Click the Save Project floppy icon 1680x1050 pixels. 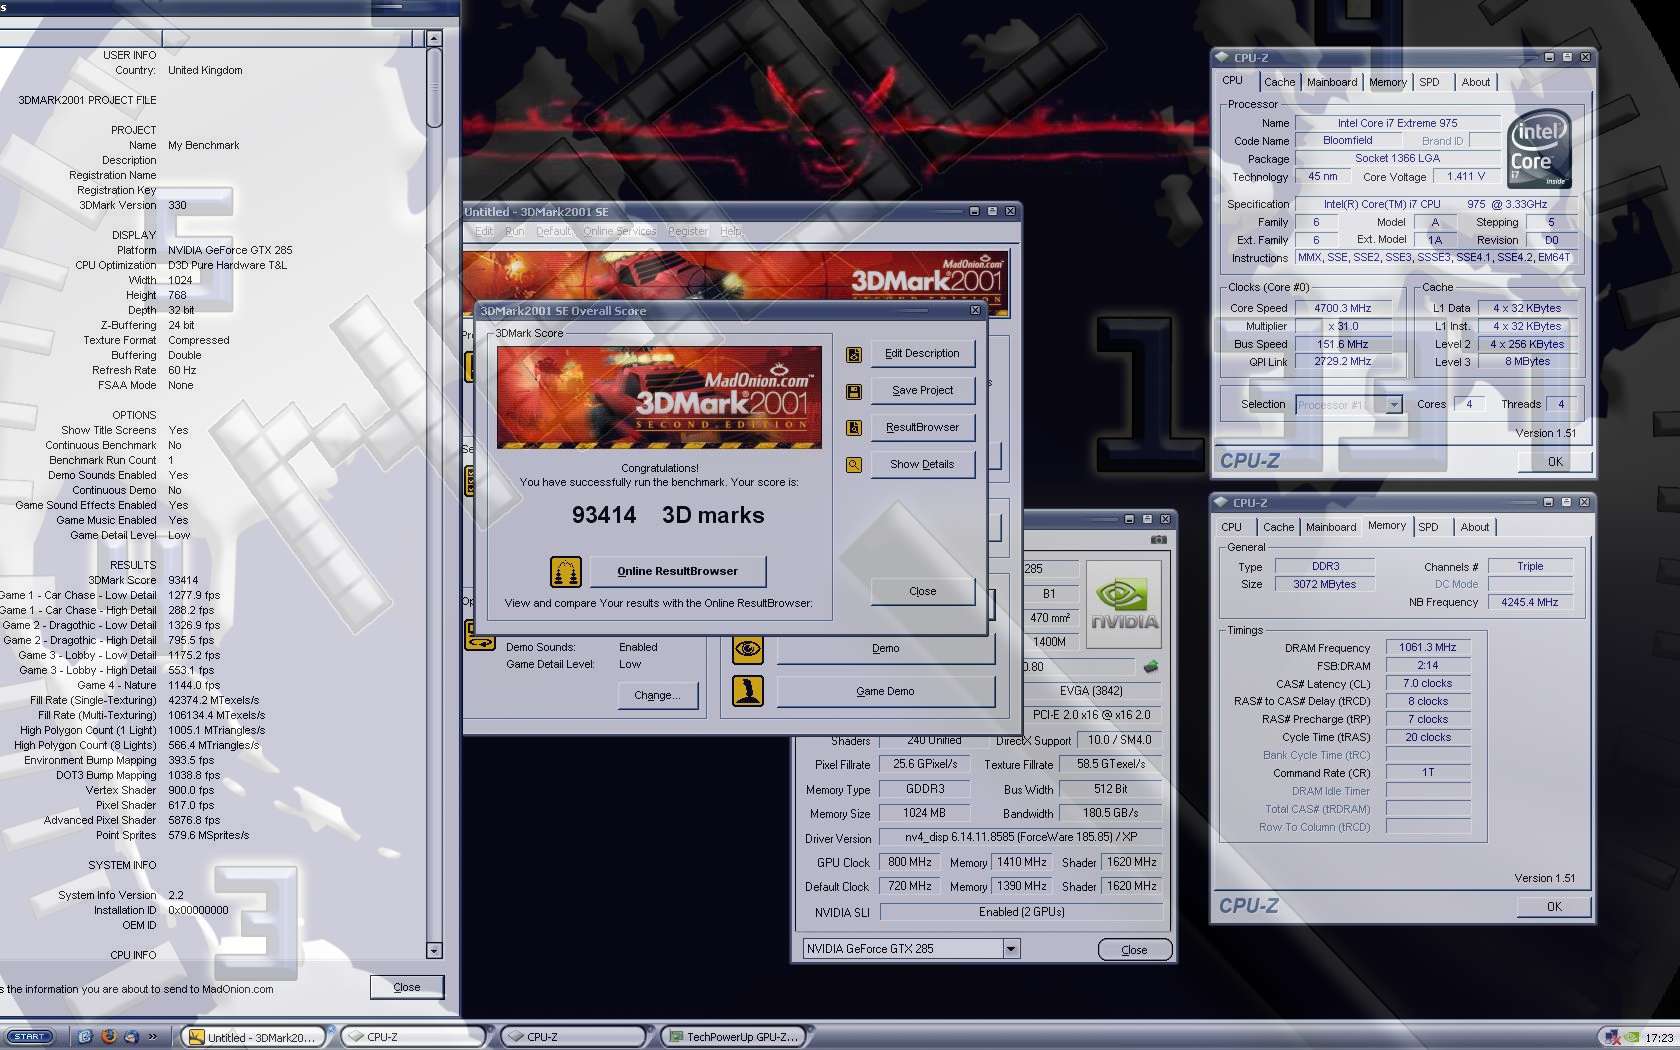[853, 391]
